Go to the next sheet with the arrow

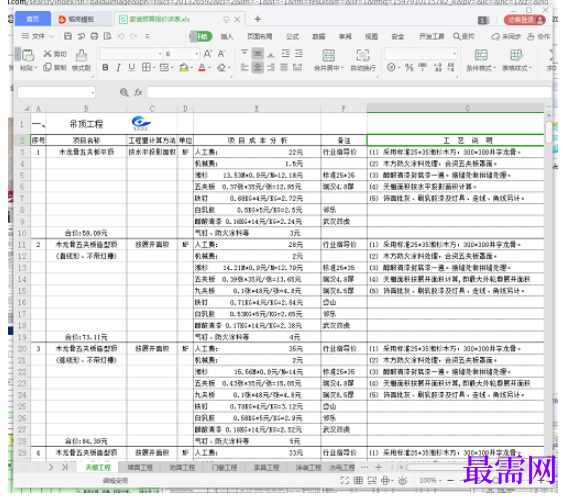51,467
